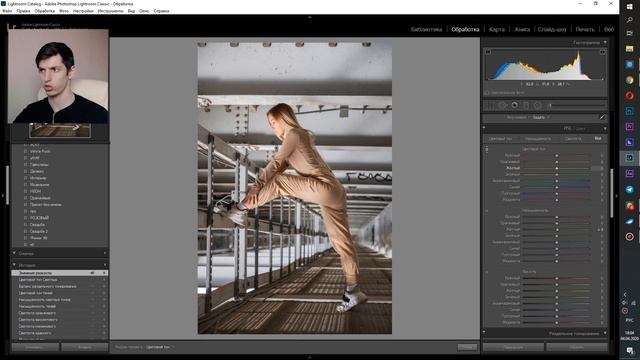Click the Предыдущие button at bottom right

(x=513, y=347)
